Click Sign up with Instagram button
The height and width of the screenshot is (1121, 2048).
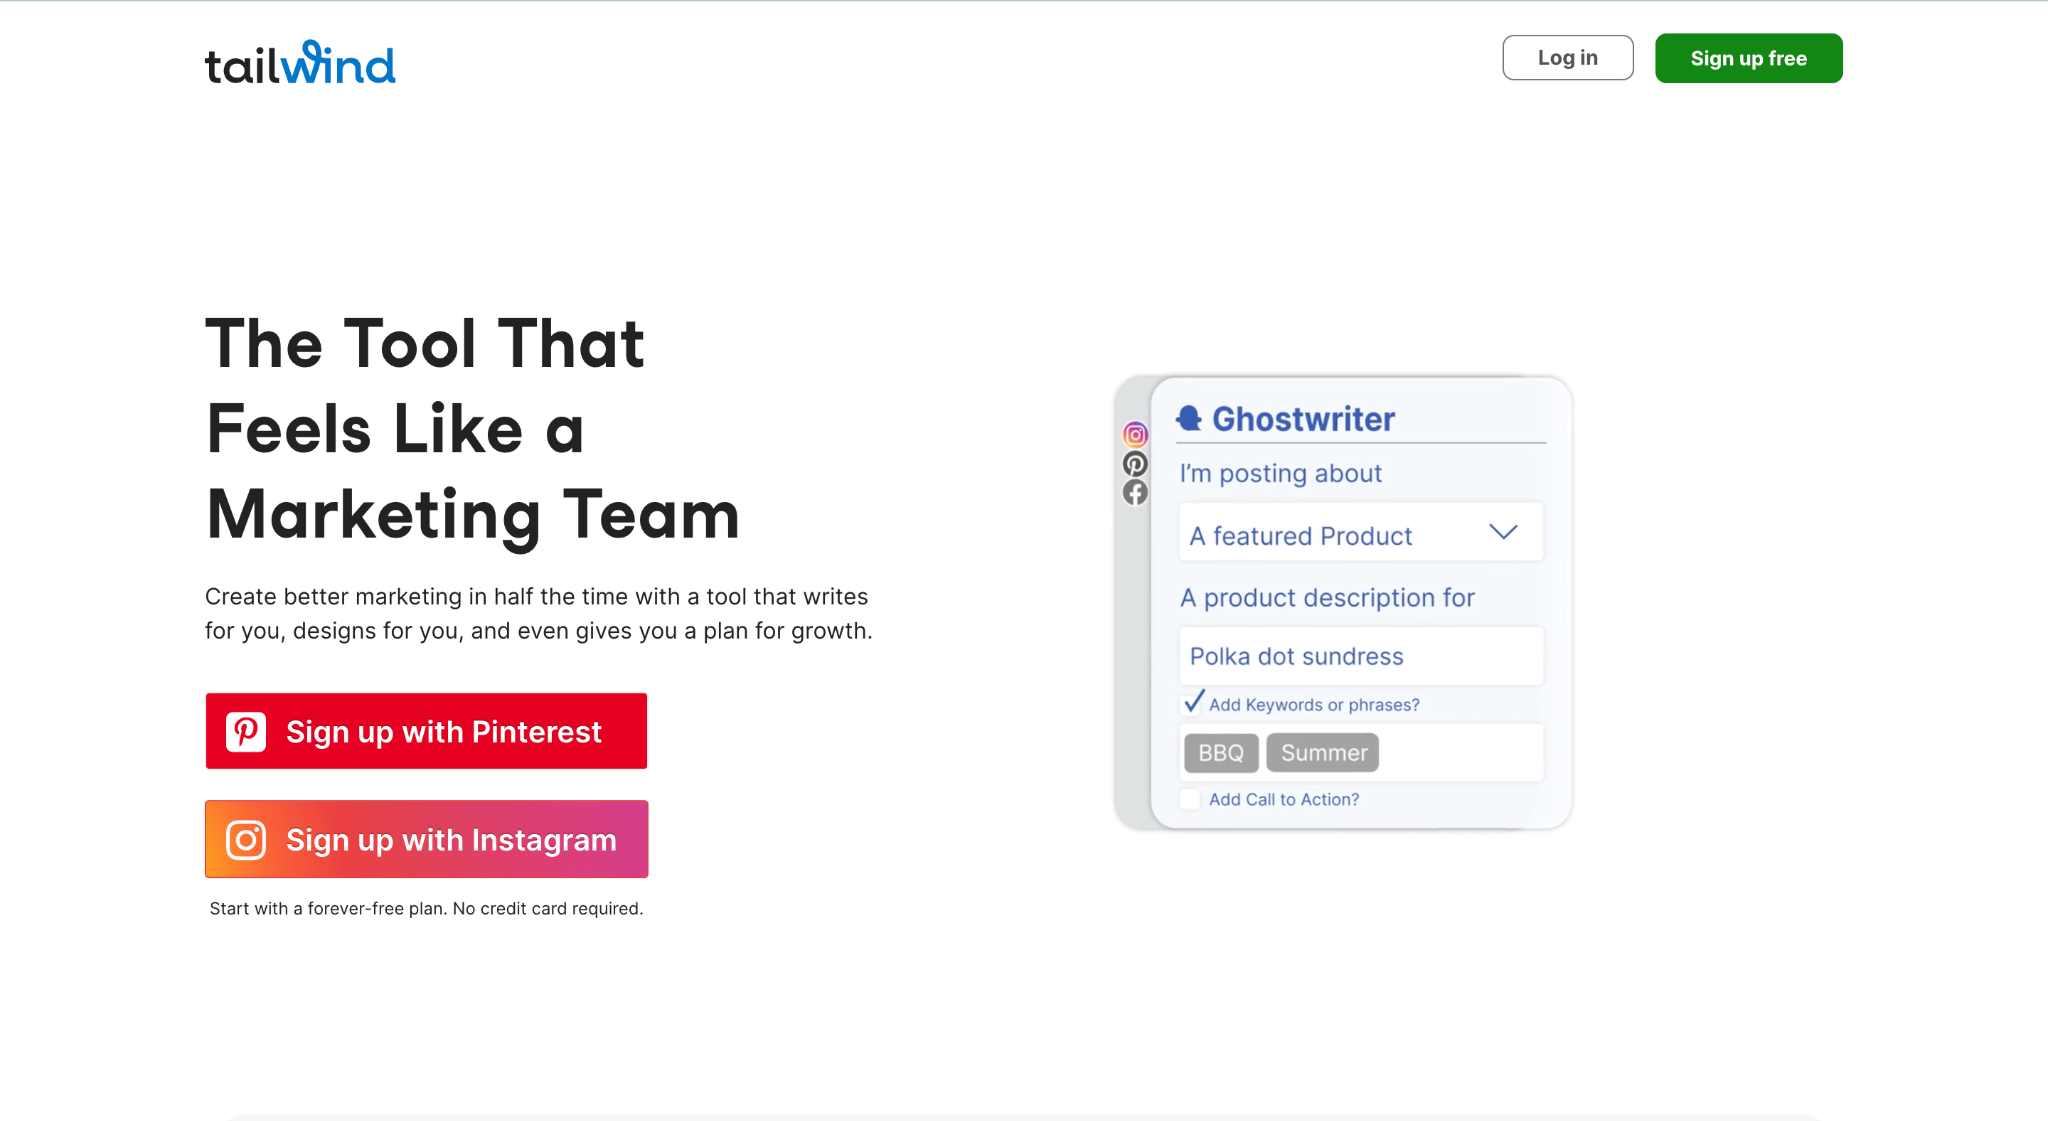[426, 839]
